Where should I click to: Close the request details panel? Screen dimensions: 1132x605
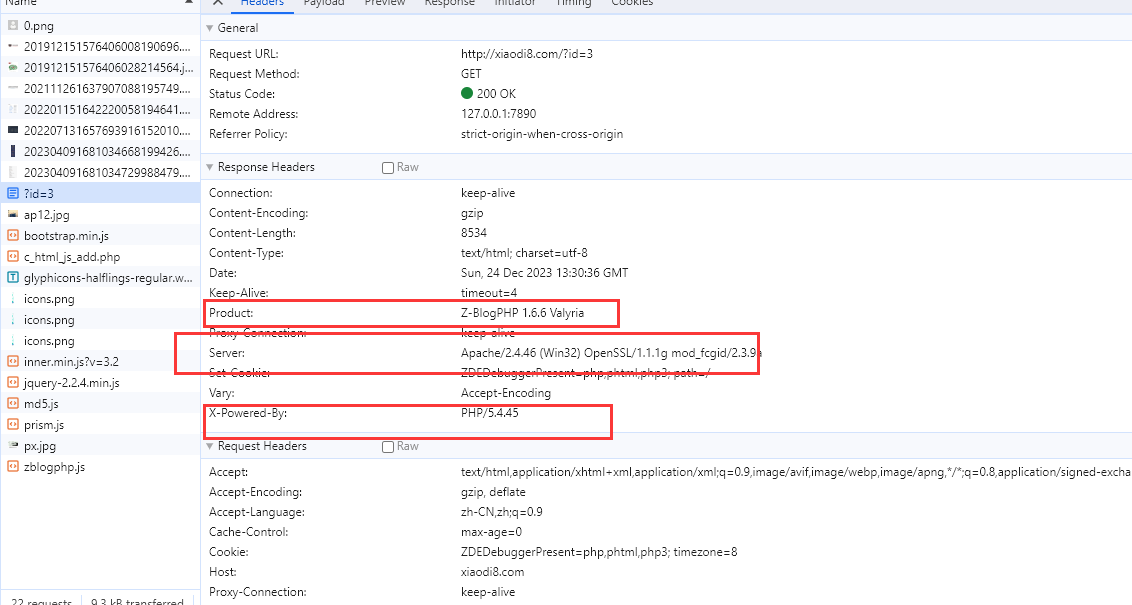(217, 2)
